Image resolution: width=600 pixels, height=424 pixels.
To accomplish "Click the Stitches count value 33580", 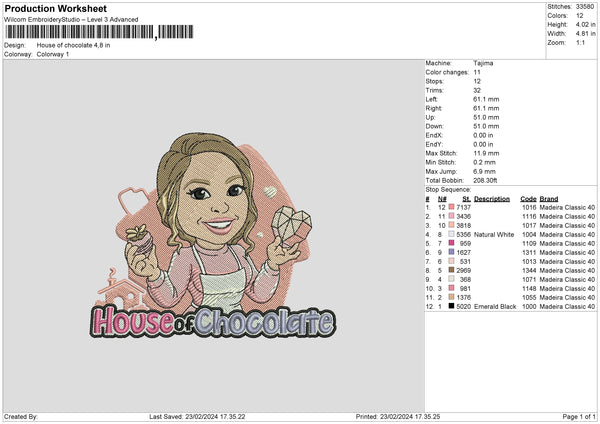I will tap(586, 5).
